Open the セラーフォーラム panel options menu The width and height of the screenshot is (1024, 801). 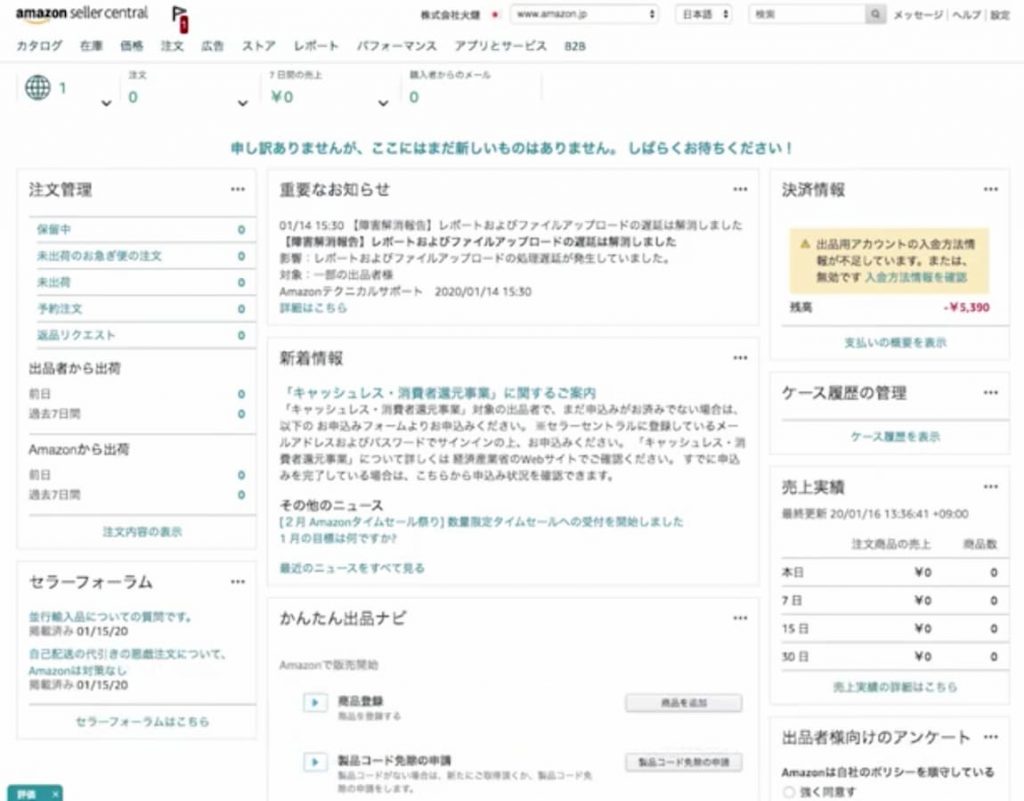click(x=238, y=582)
